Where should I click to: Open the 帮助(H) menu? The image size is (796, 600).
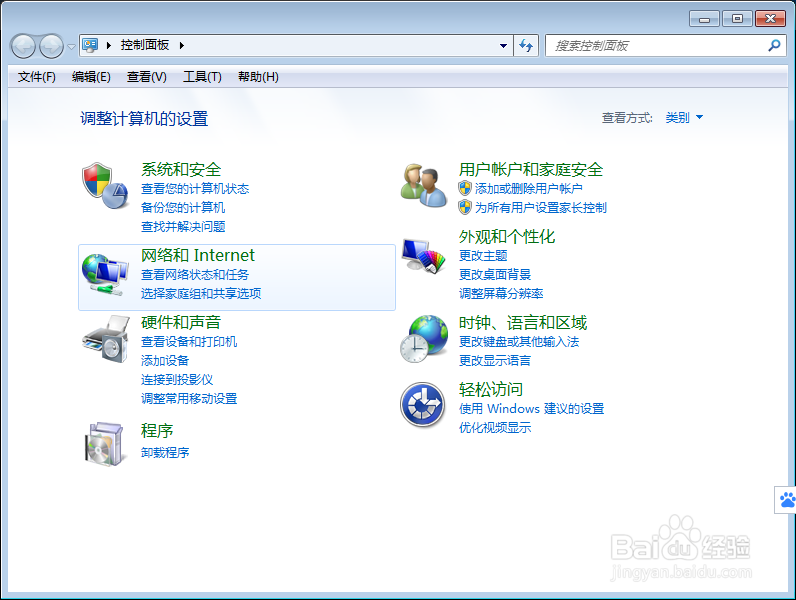258,77
